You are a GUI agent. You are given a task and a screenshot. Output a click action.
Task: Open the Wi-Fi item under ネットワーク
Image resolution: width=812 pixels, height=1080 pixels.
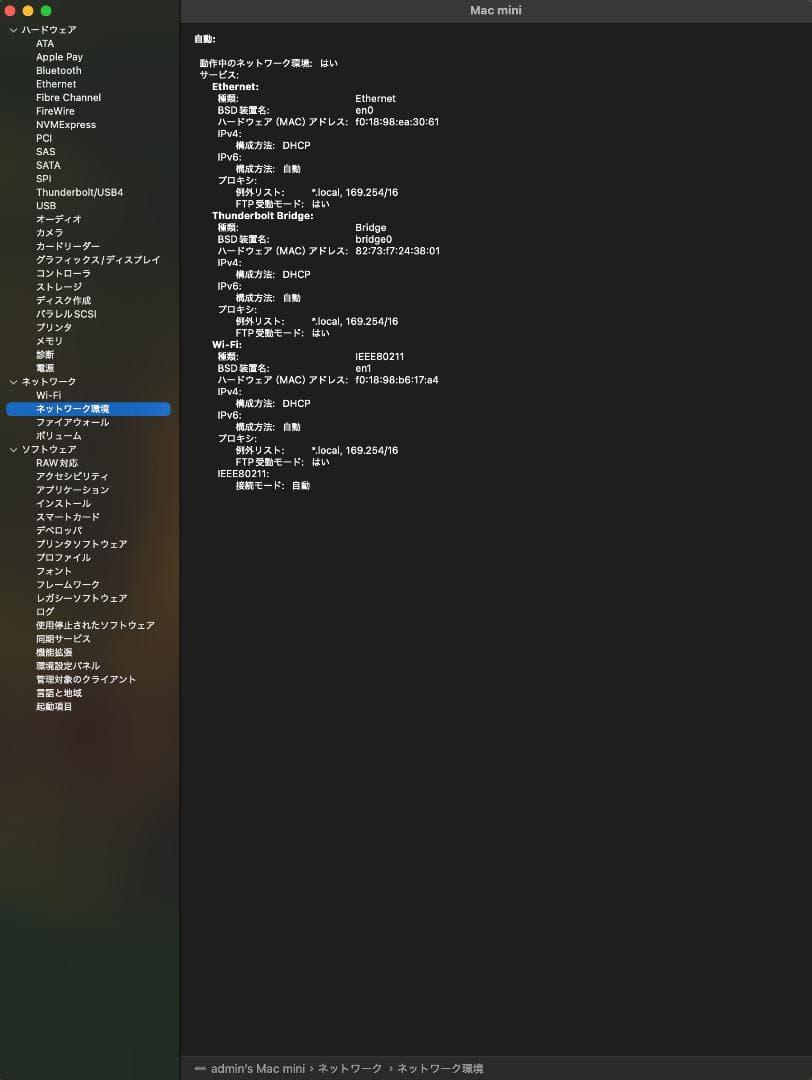coord(48,395)
